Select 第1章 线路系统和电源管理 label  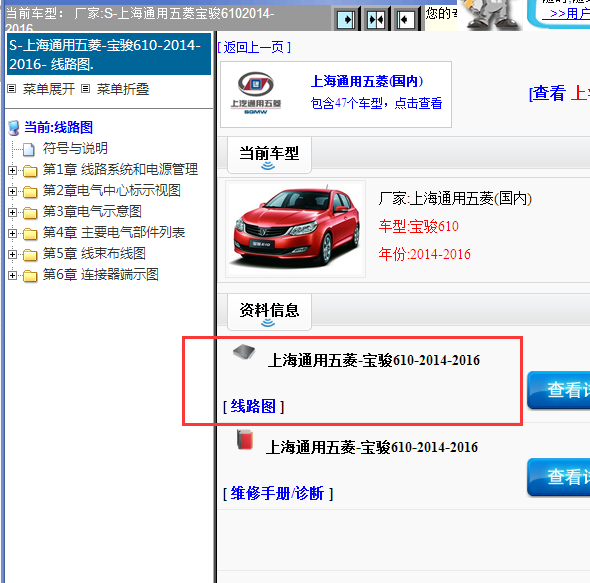120,169
